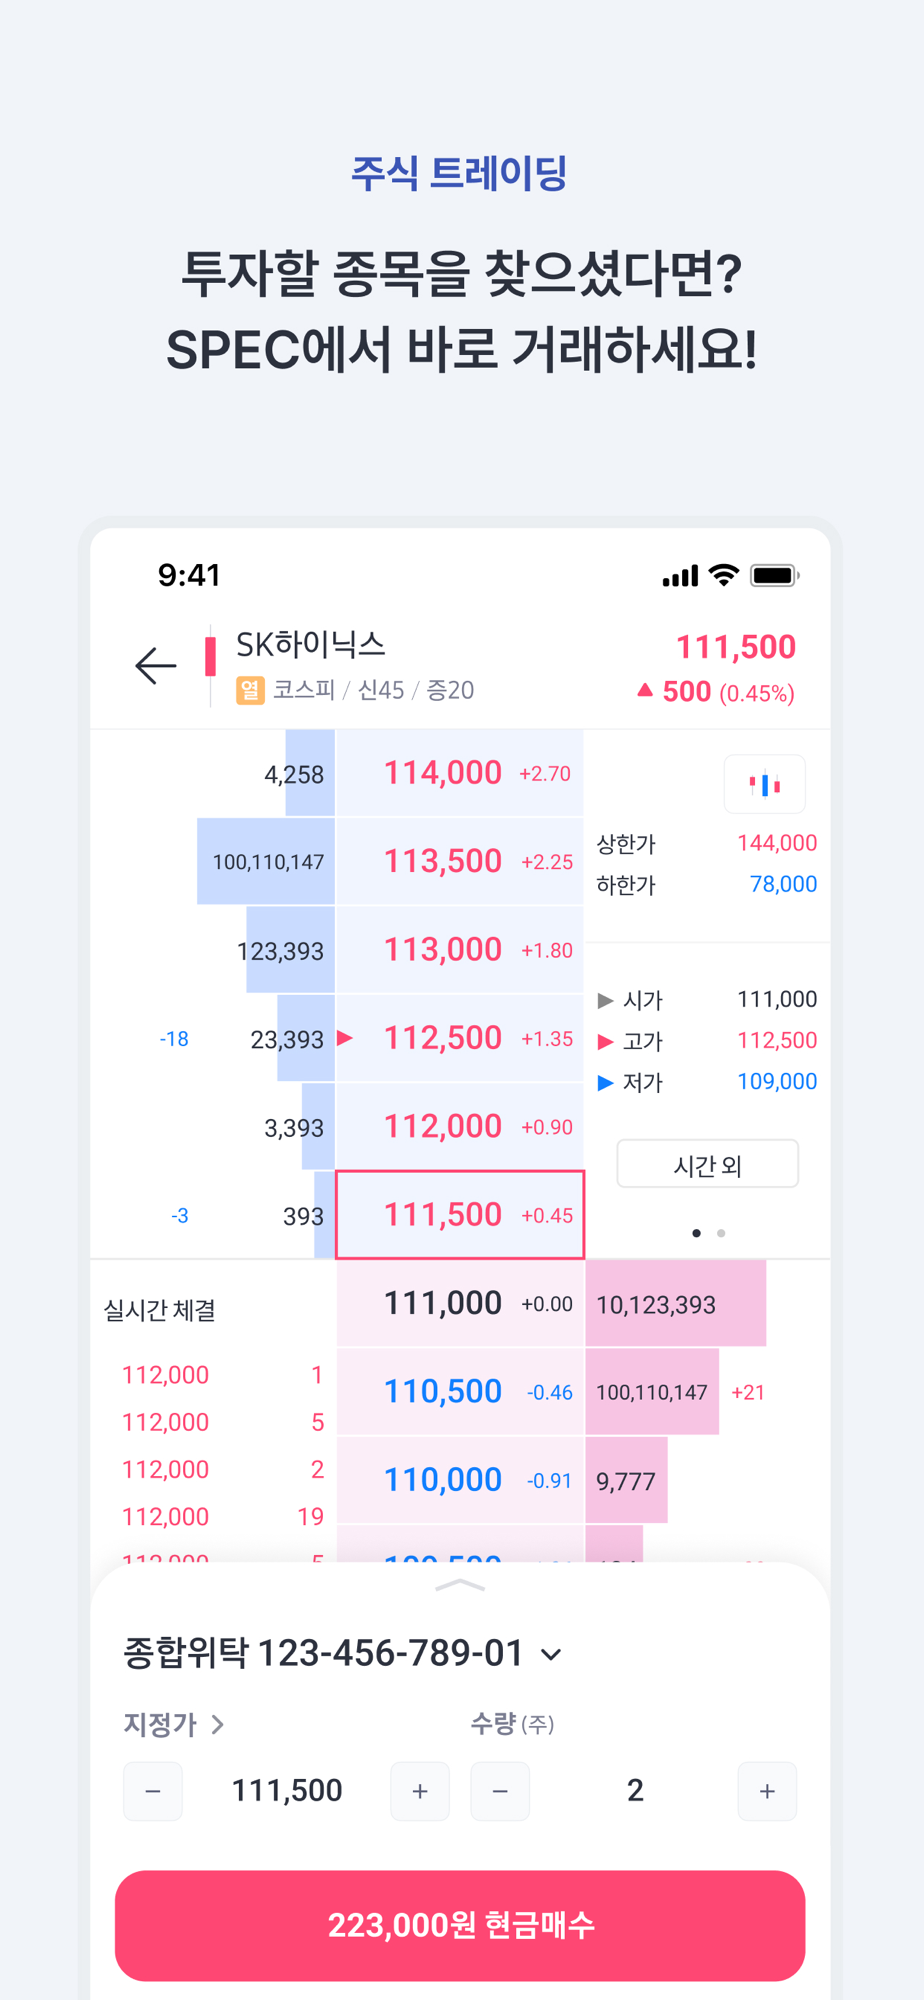The image size is (924, 2000).
Task: Pull up the order panel handle chevron
Action: coord(460,1586)
